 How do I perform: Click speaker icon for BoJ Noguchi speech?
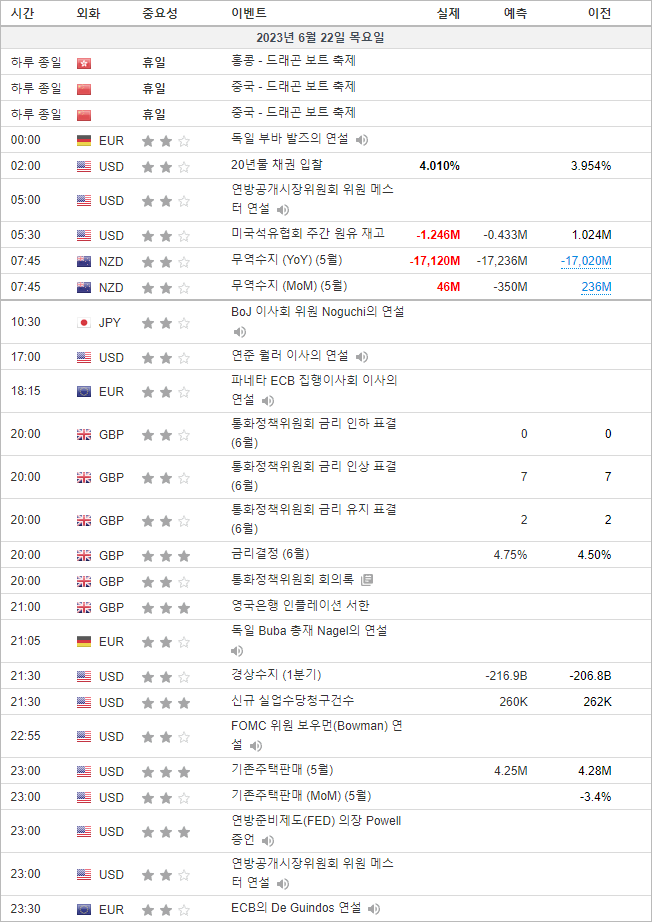point(239,332)
